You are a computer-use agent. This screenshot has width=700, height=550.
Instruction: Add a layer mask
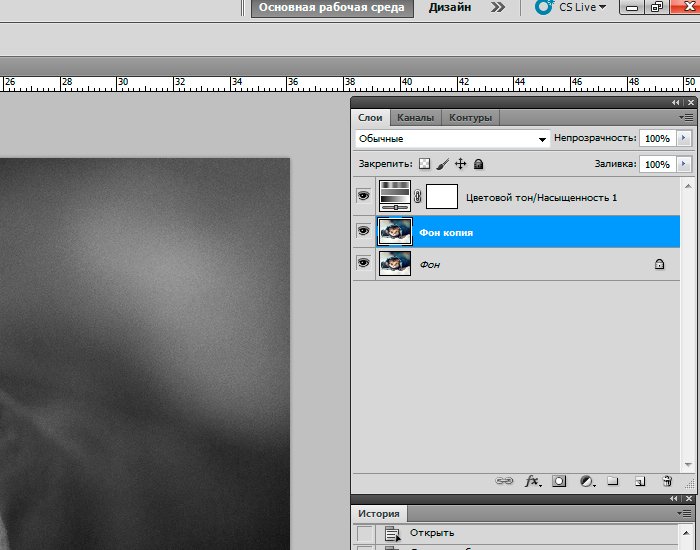click(559, 481)
